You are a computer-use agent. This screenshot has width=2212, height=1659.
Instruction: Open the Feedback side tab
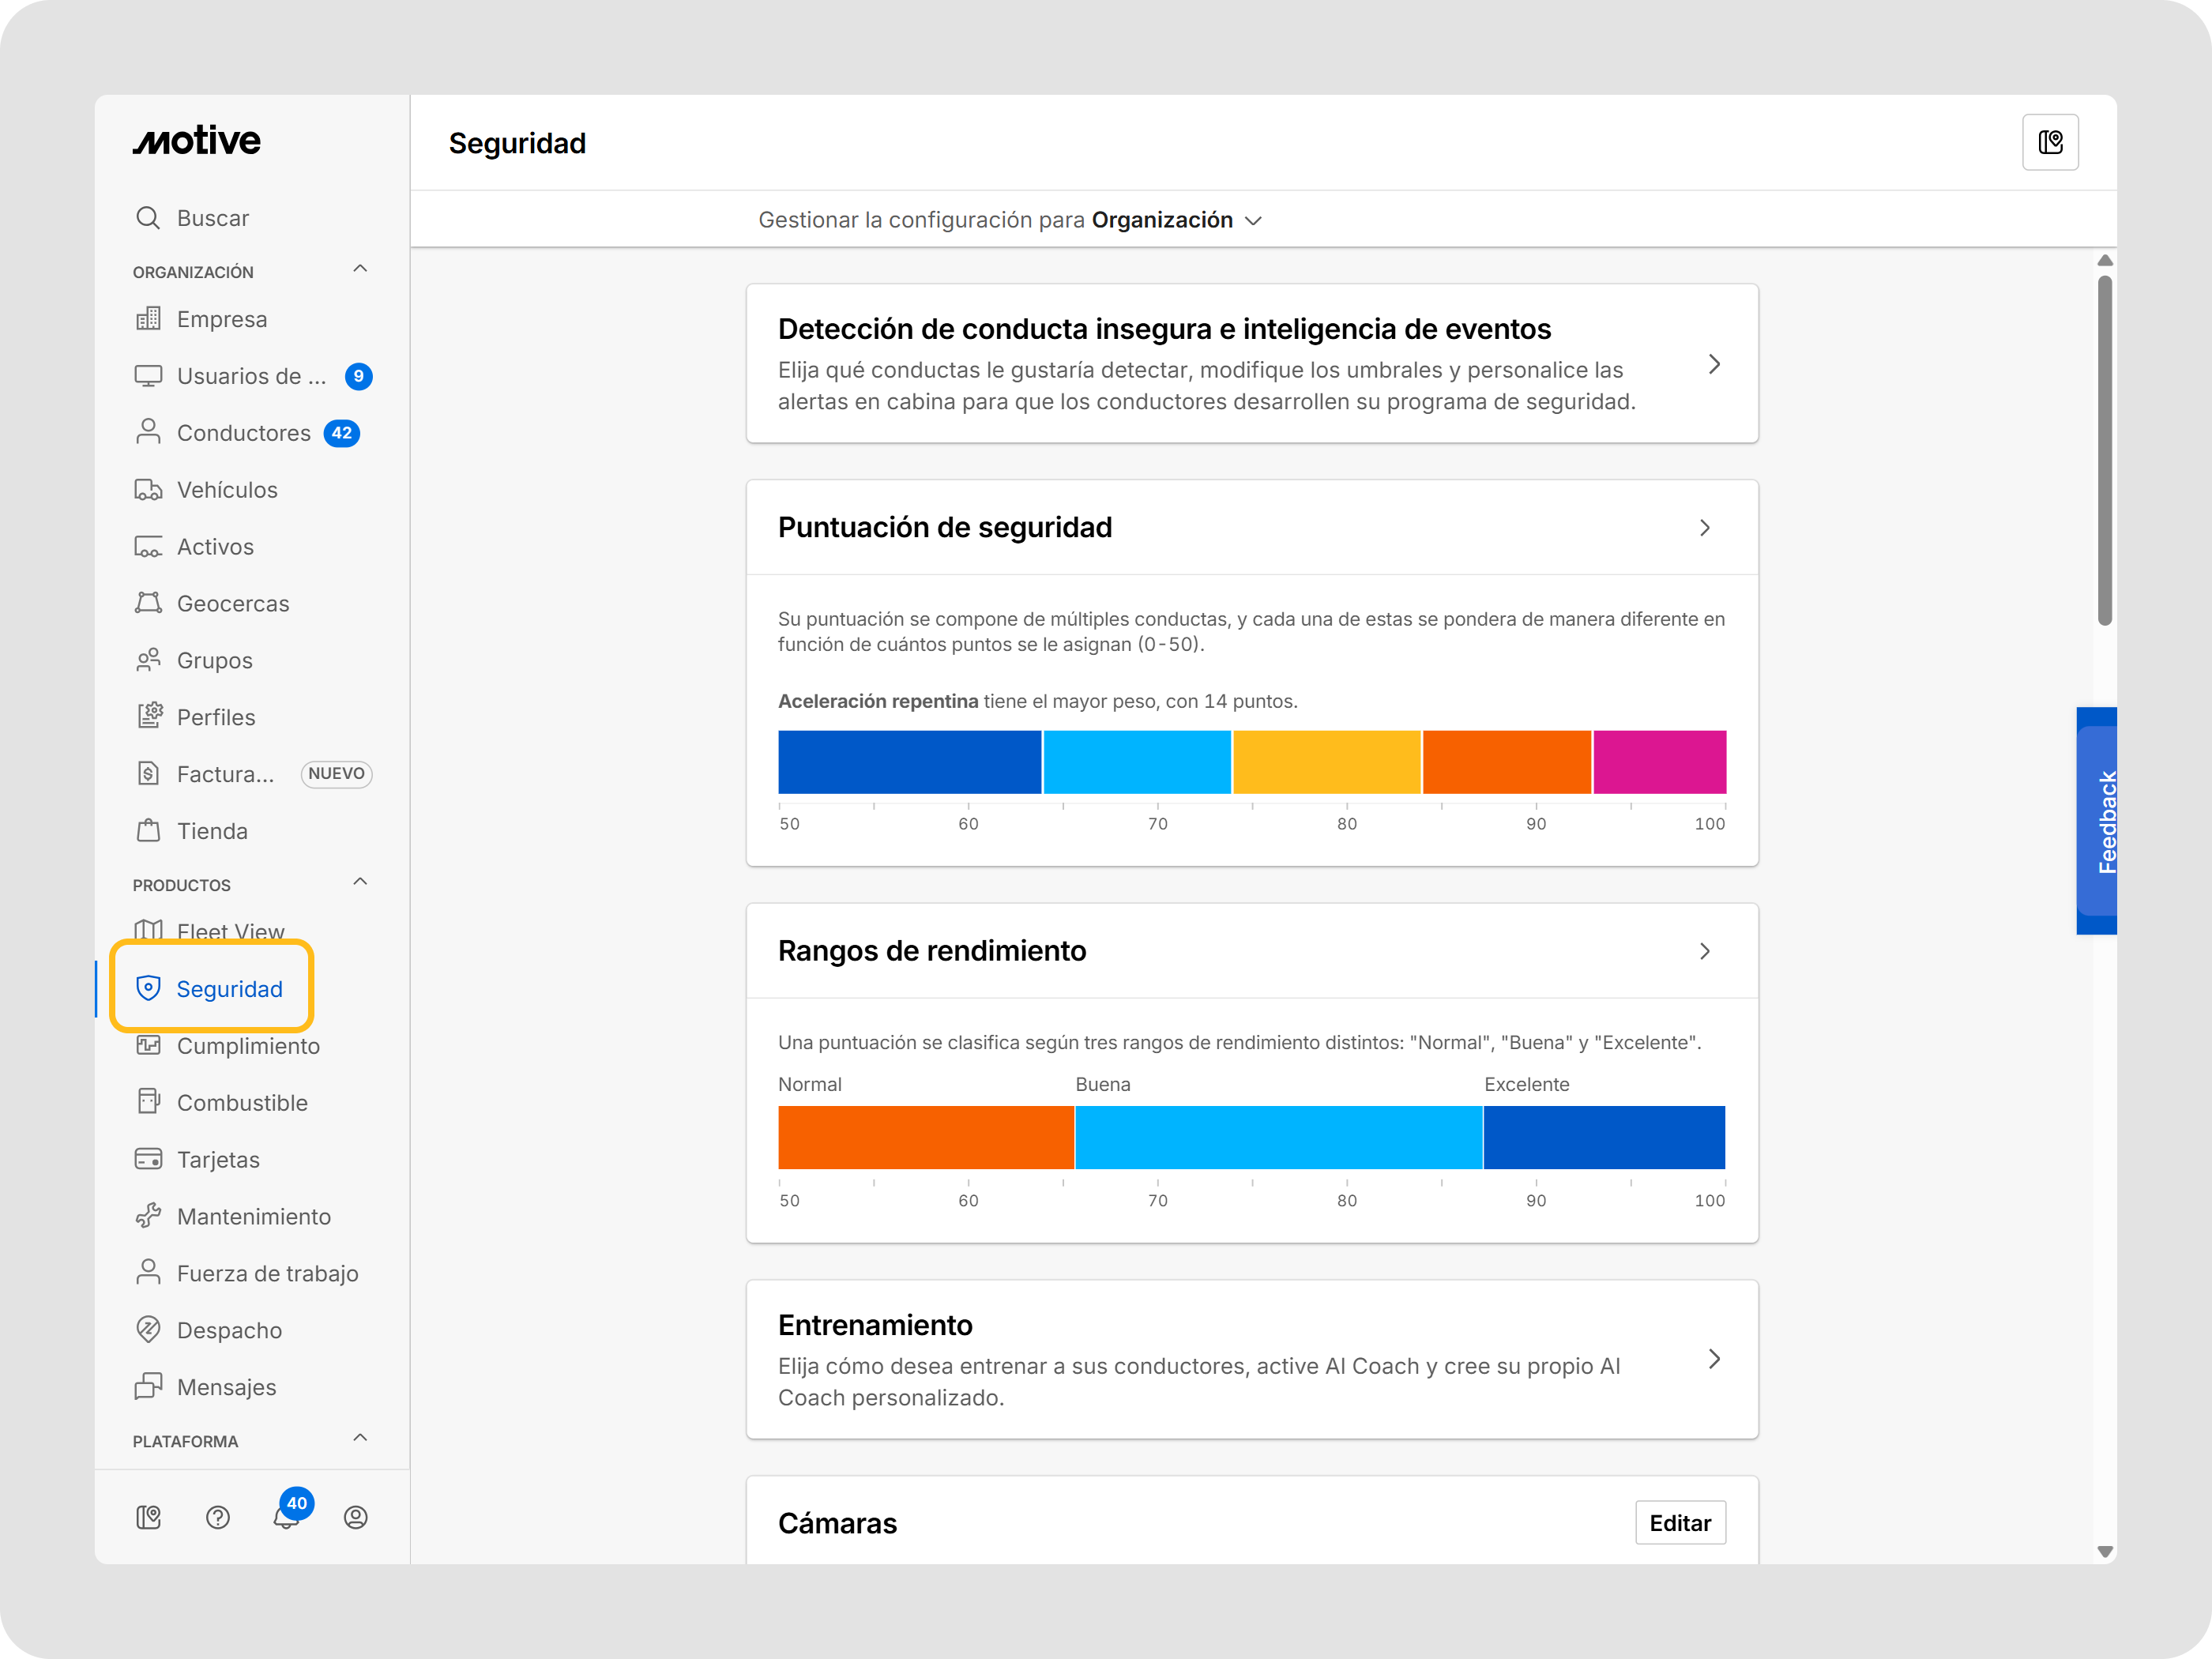point(2098,821)
